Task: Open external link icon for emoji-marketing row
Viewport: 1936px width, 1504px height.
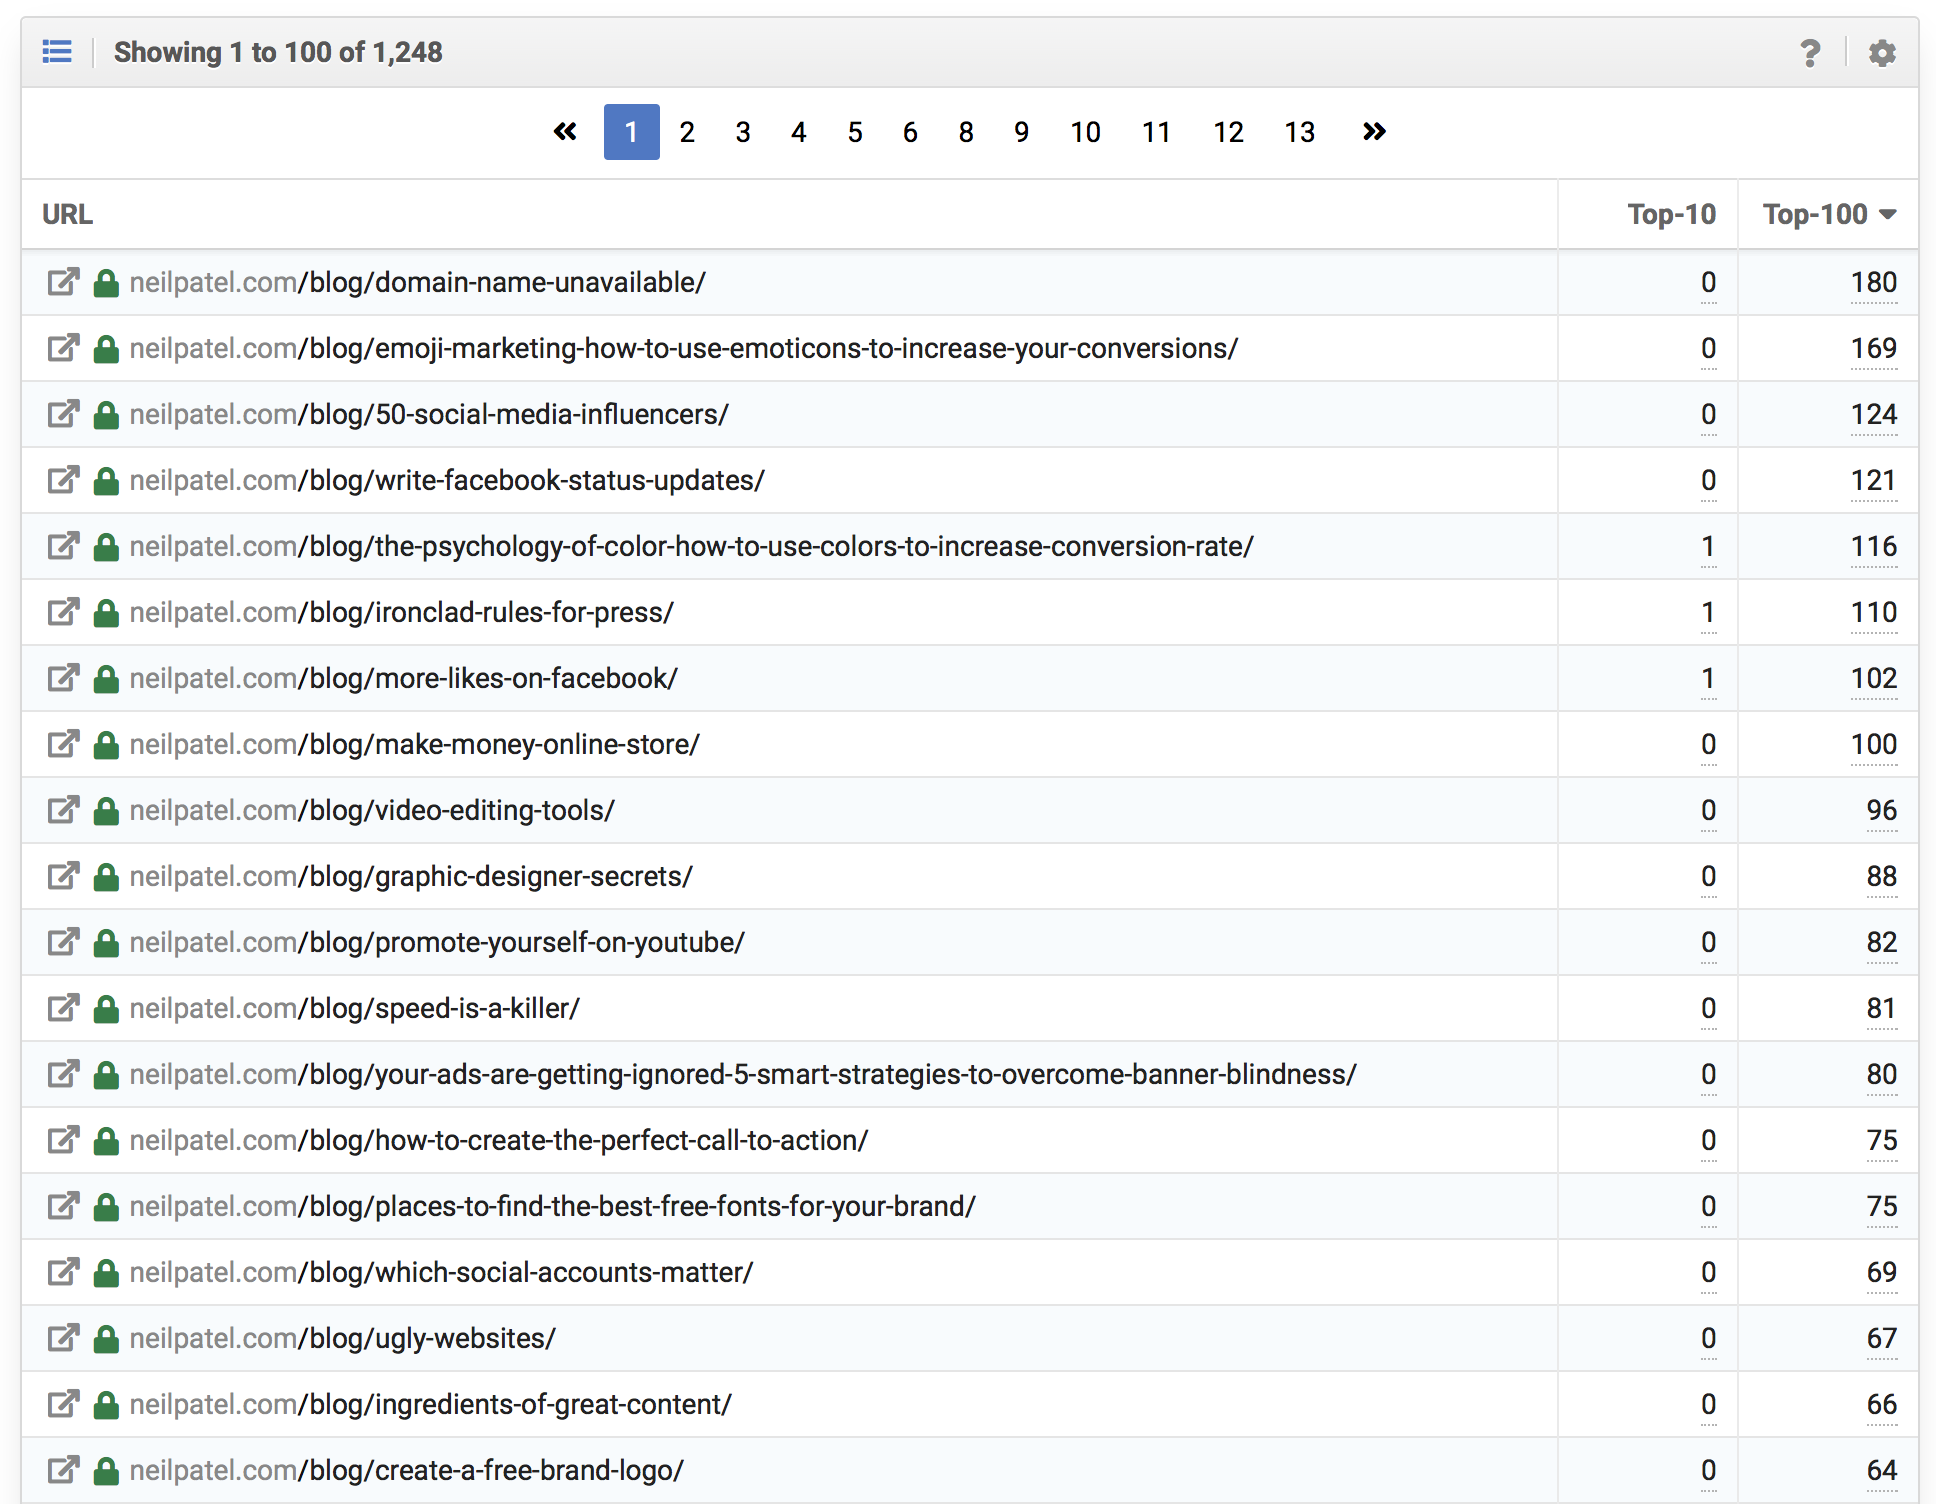Action: coord(63,348)
